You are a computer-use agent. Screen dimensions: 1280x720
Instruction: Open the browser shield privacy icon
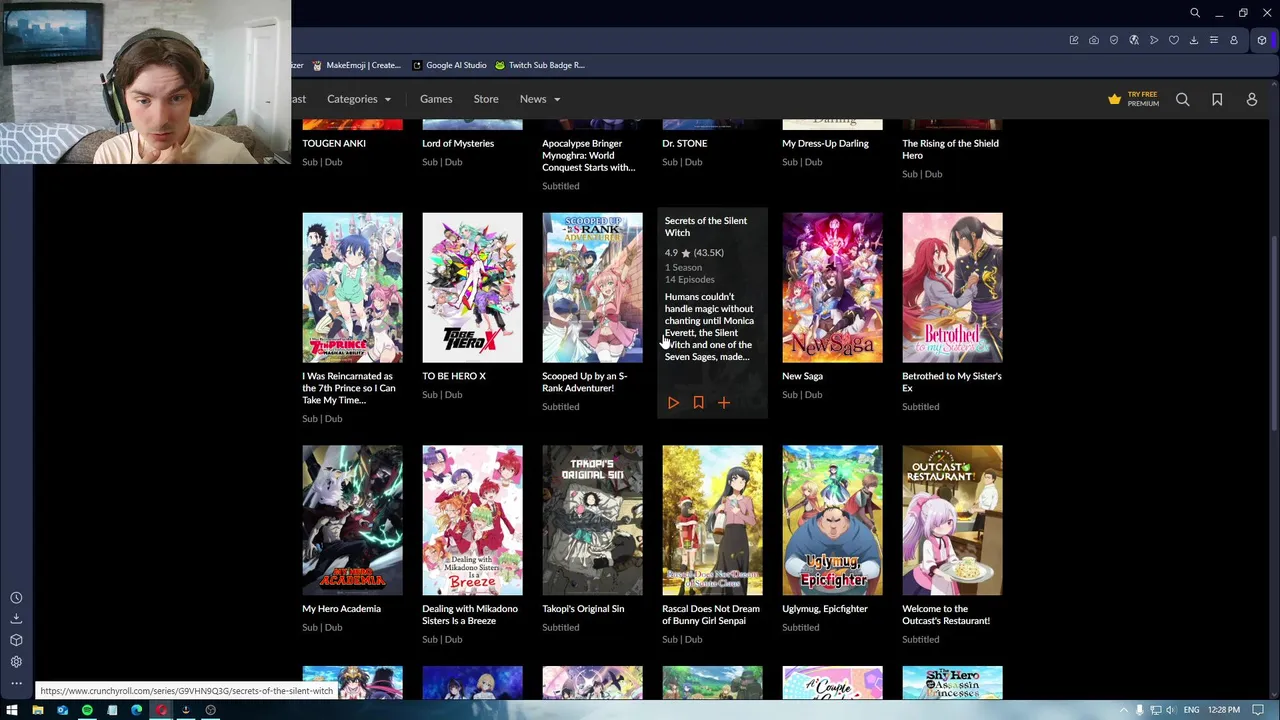(x=1114, y=40)
